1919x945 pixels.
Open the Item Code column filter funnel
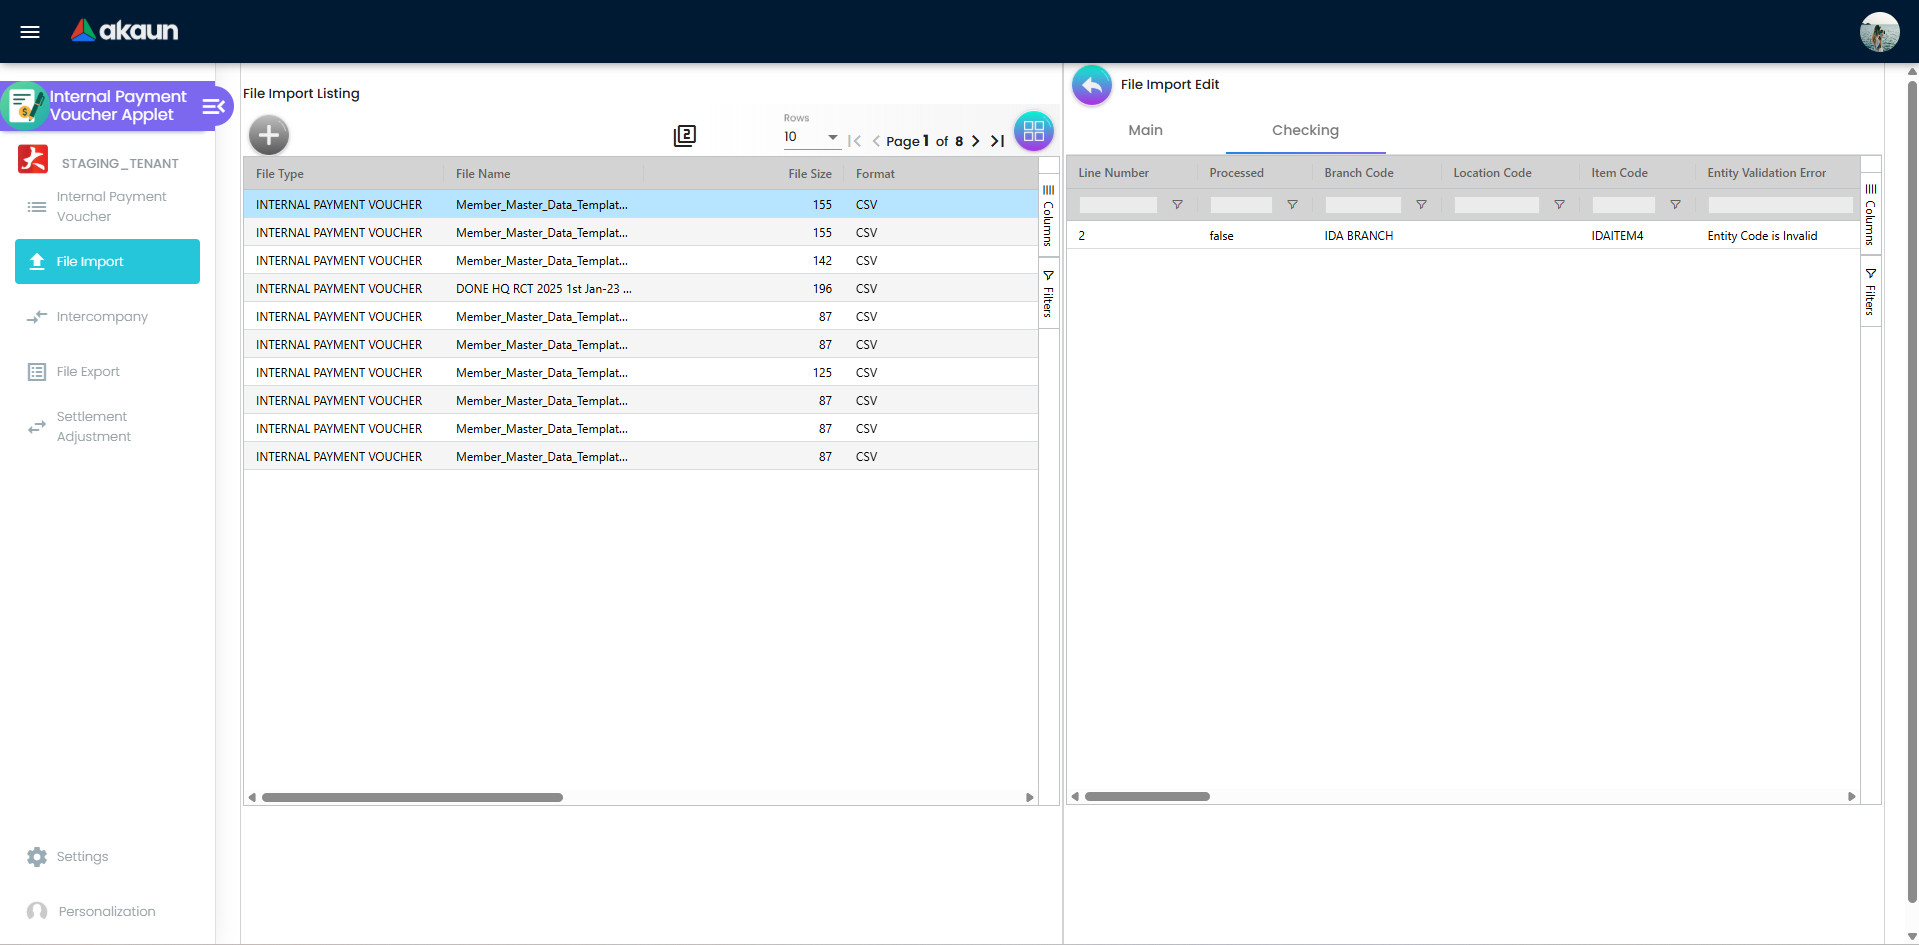tap(1675, 204)
